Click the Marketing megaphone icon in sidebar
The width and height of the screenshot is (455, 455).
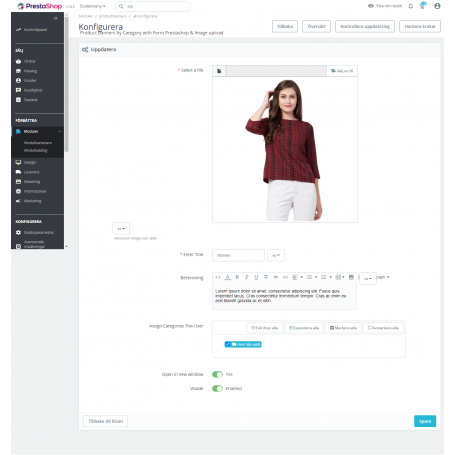[x=18, y=201]
